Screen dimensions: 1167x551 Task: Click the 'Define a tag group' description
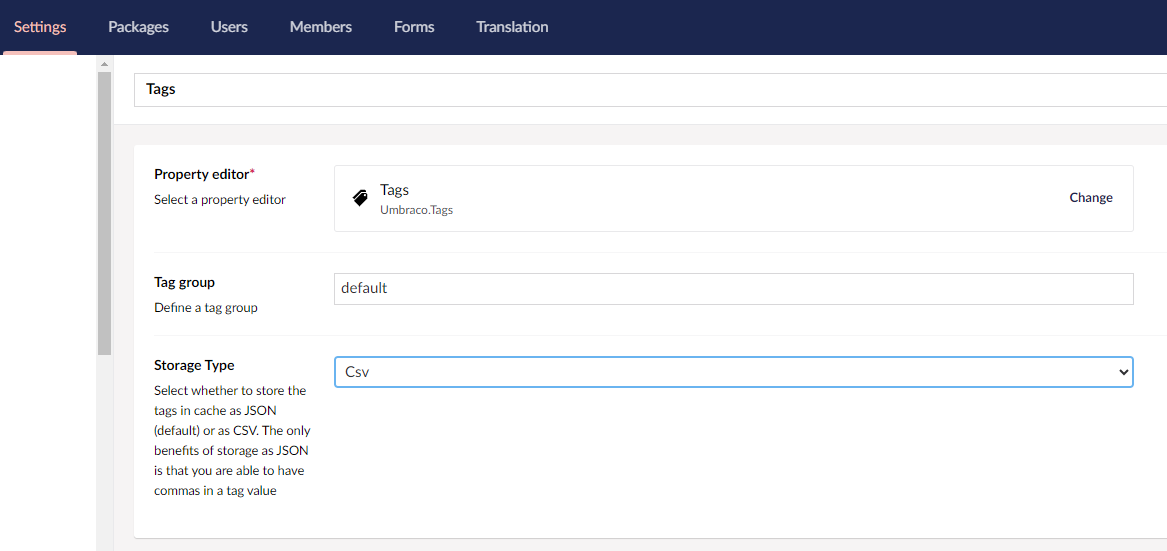click(205, 308)
